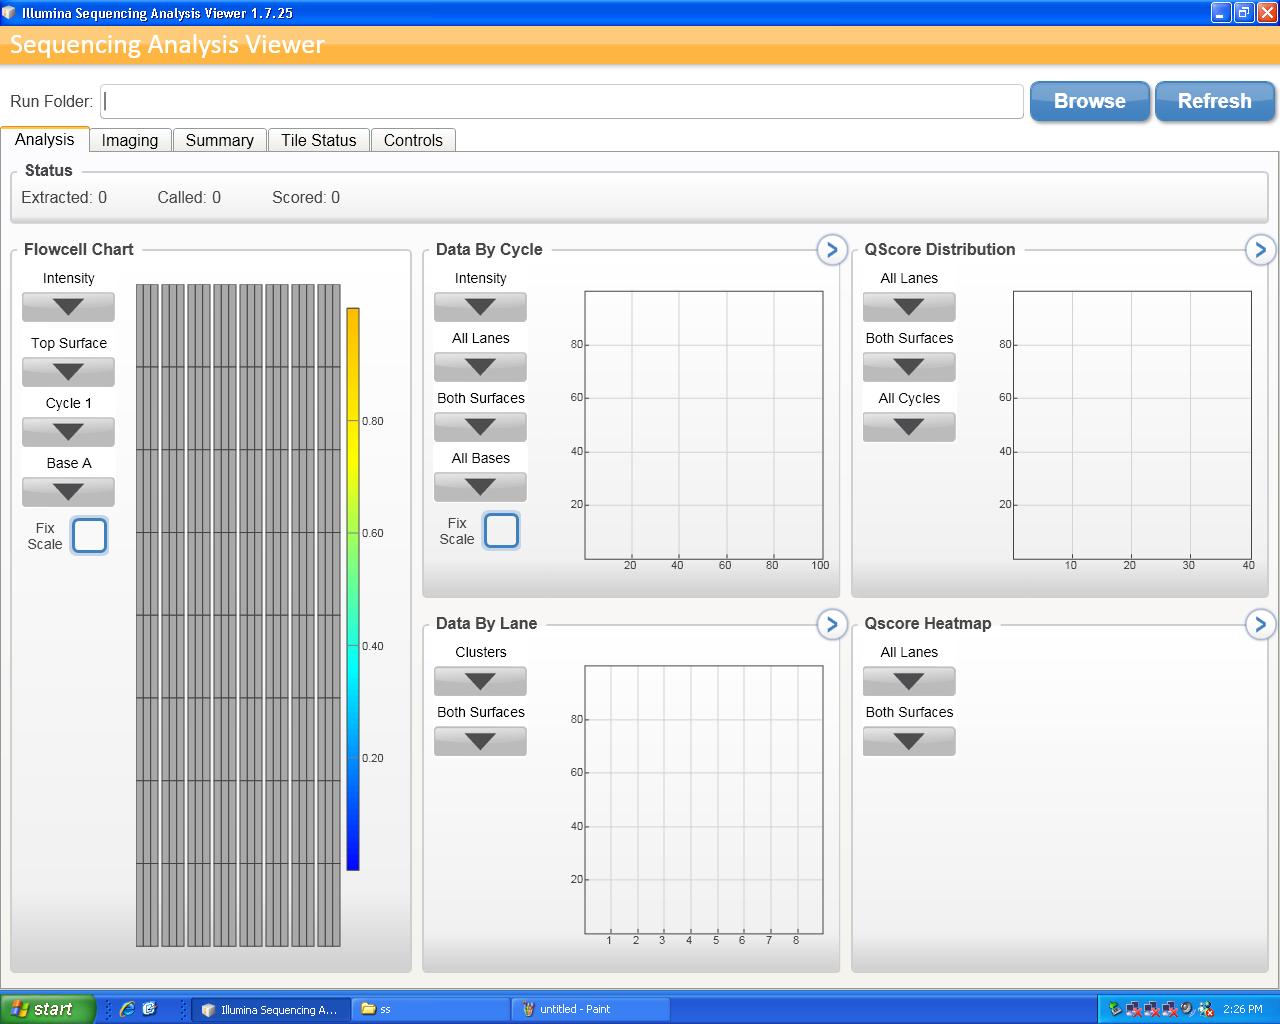Open Both Surfaces dropdown in Data By Cycle
The width and height of the screenshot is (1280, 1024).
(x=480, y=427)
